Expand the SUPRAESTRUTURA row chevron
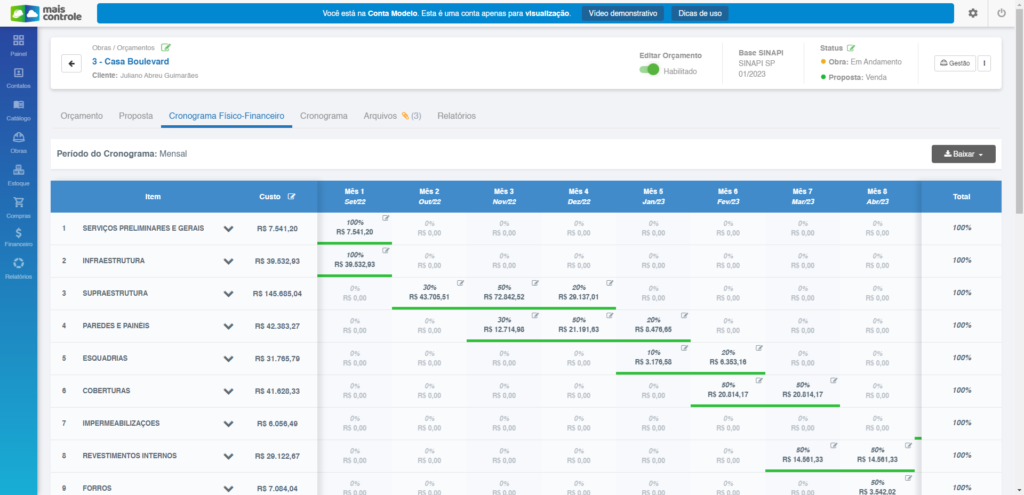The image size is (1024, 495). click(228, 294)
